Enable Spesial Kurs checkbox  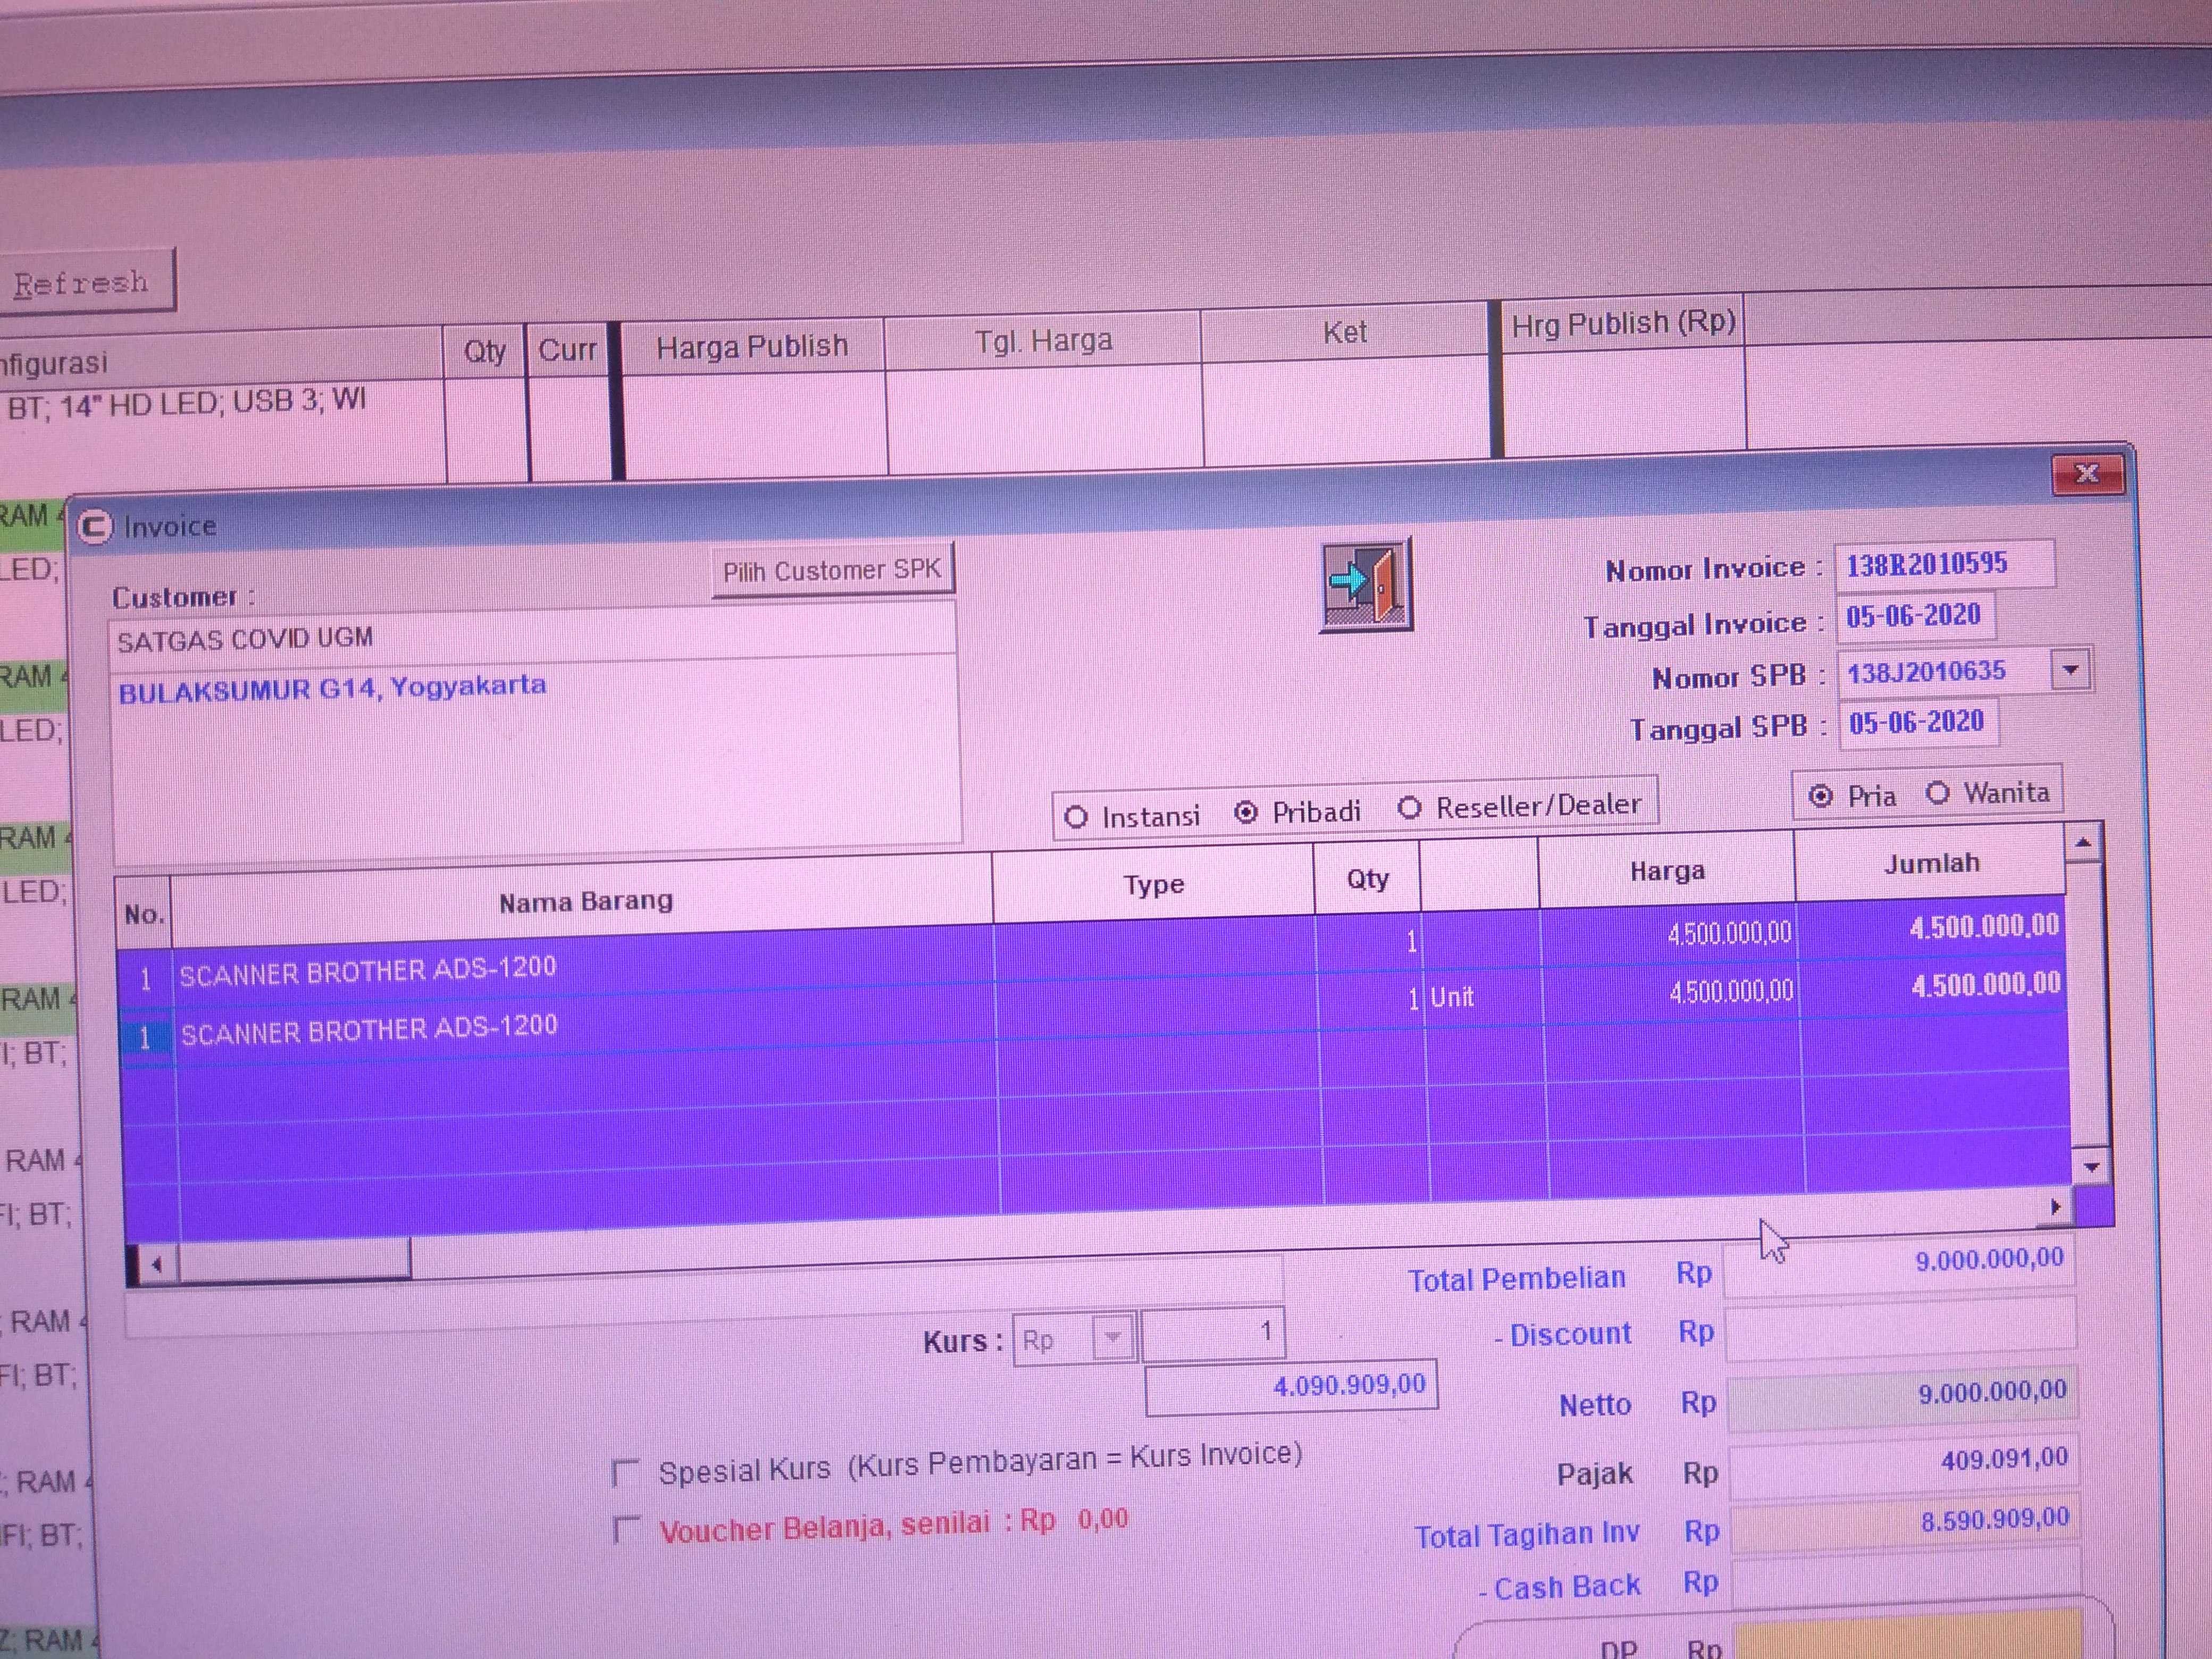pyautogui.click(x=626, y=1472)
